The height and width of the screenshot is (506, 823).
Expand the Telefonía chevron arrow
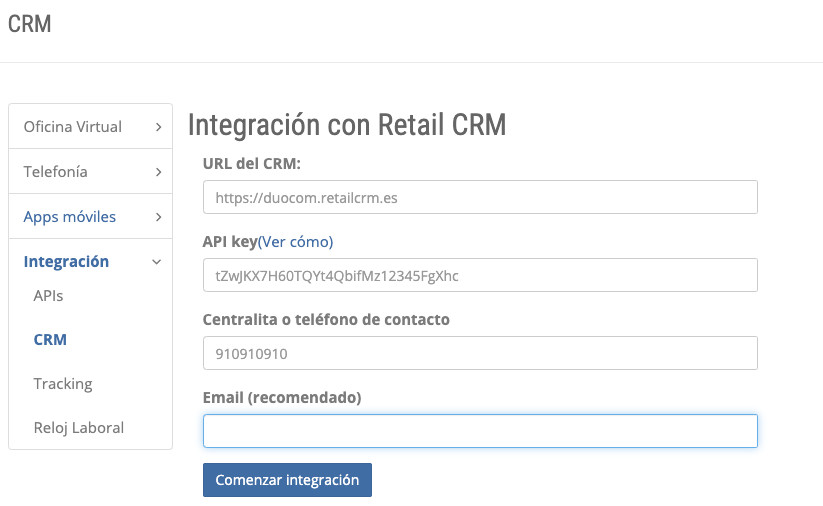point(158,172)
